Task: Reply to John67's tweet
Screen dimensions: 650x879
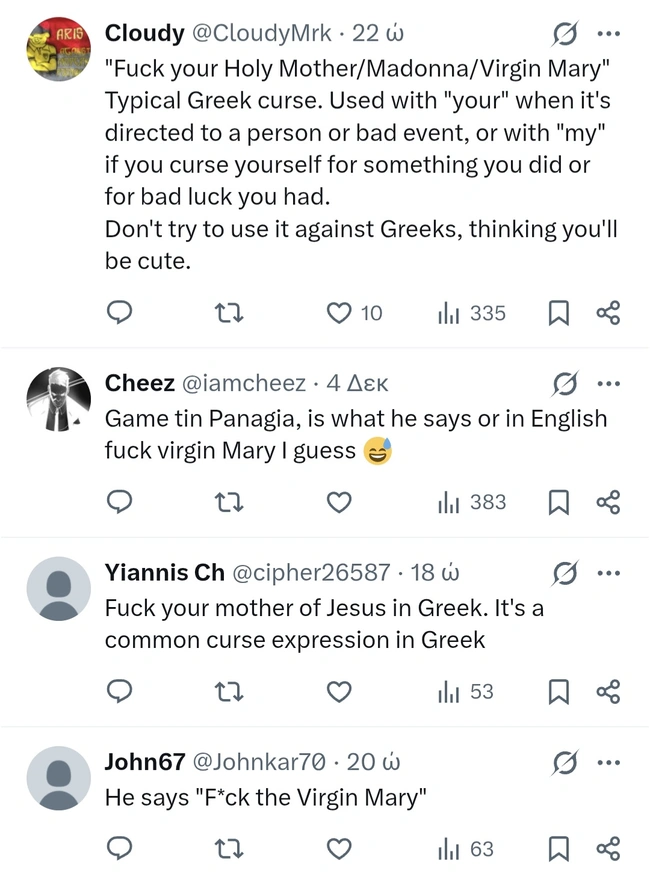Action: click(120, 849)
